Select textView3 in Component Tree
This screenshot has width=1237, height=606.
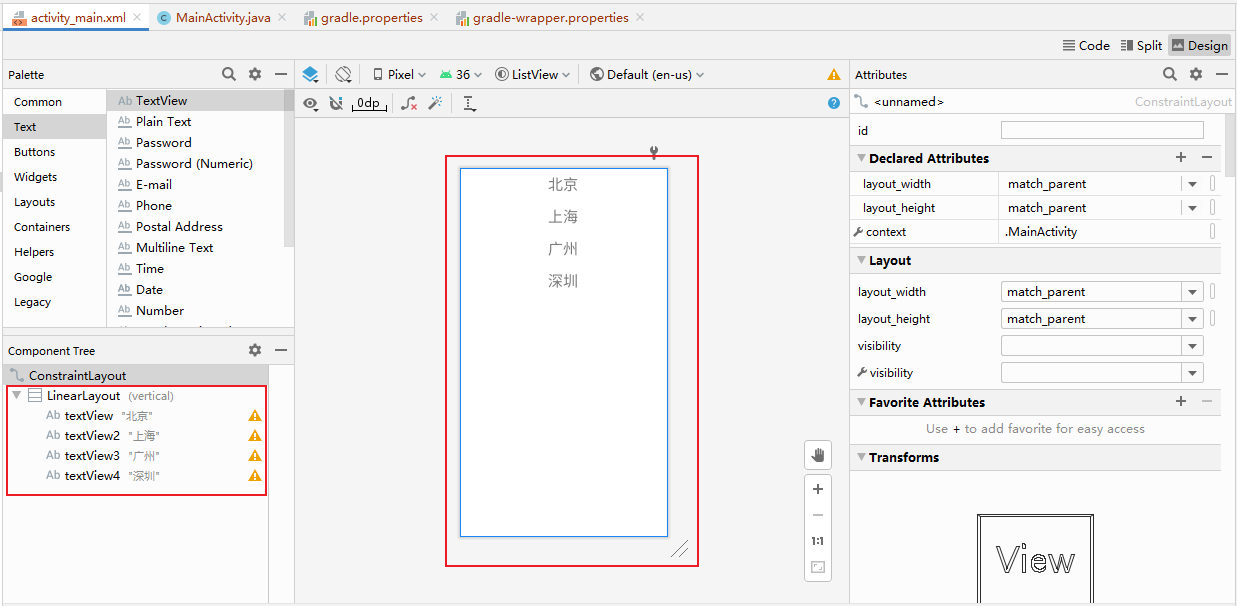[x=92, y=456]
